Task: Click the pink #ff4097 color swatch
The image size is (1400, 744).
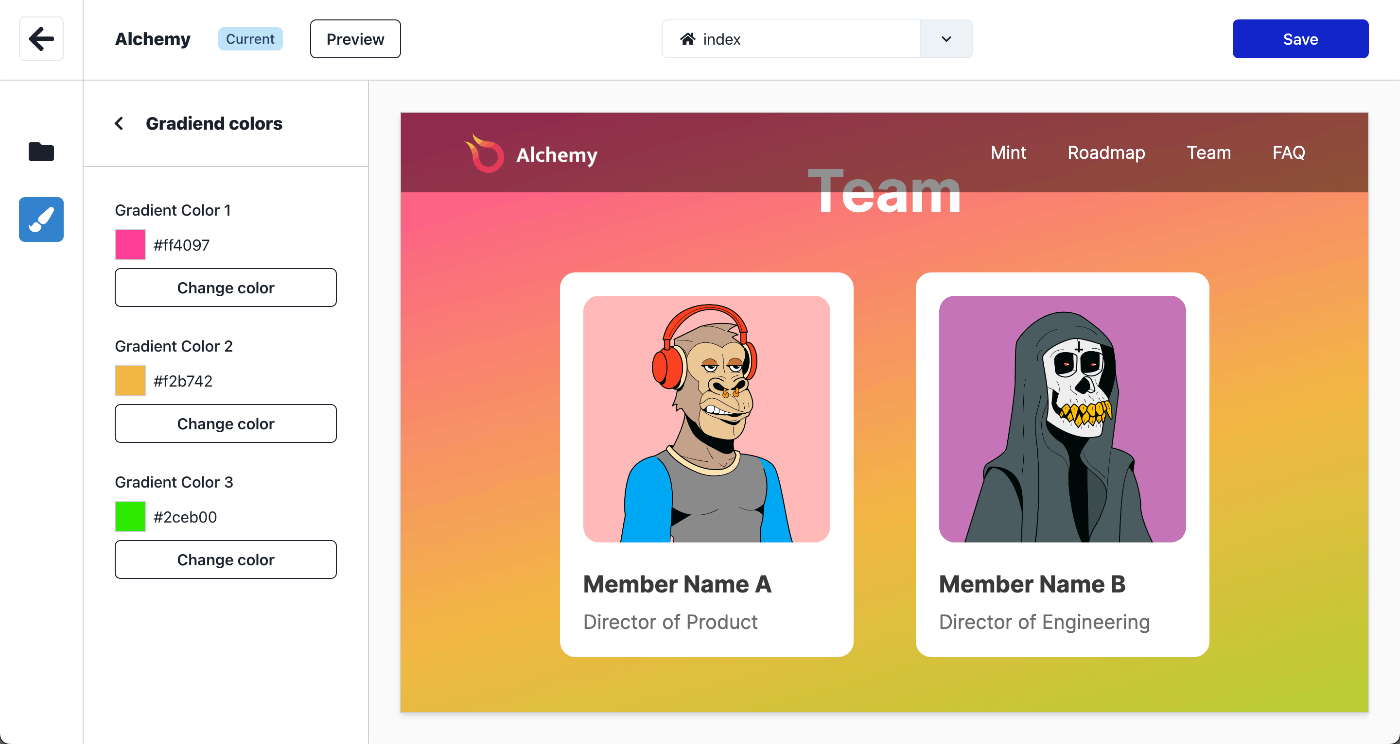Action: pyautogui.click(x=130, y=245)
